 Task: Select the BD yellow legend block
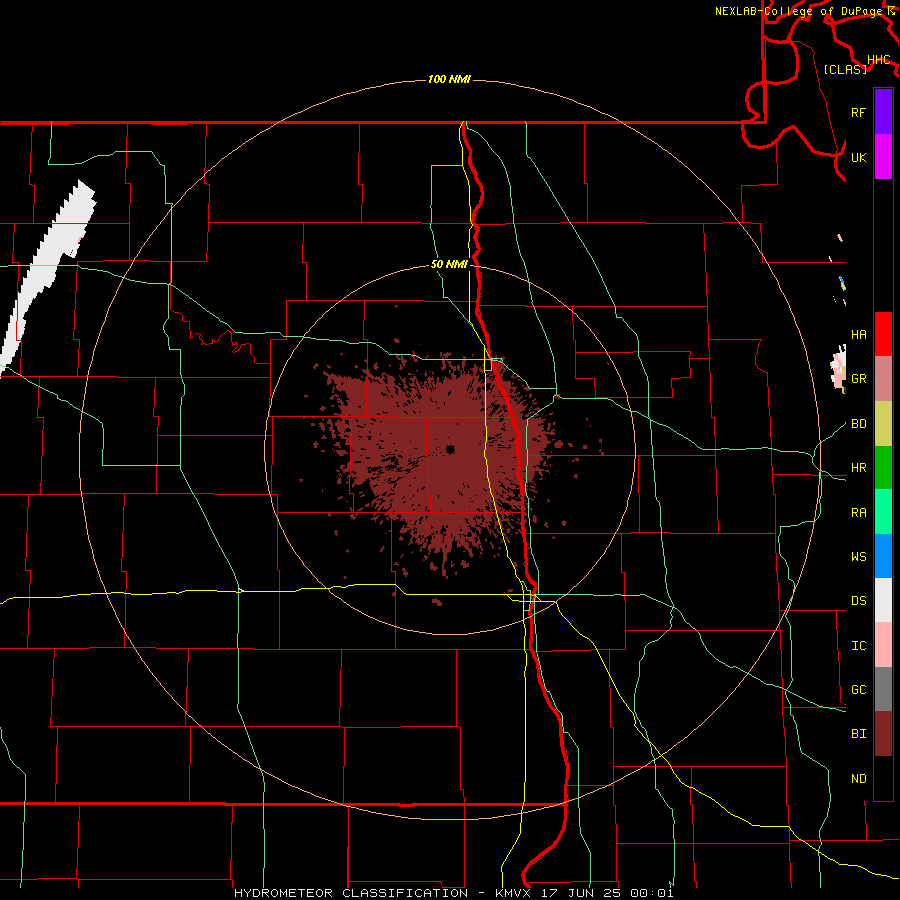click(x=883, y=423)
